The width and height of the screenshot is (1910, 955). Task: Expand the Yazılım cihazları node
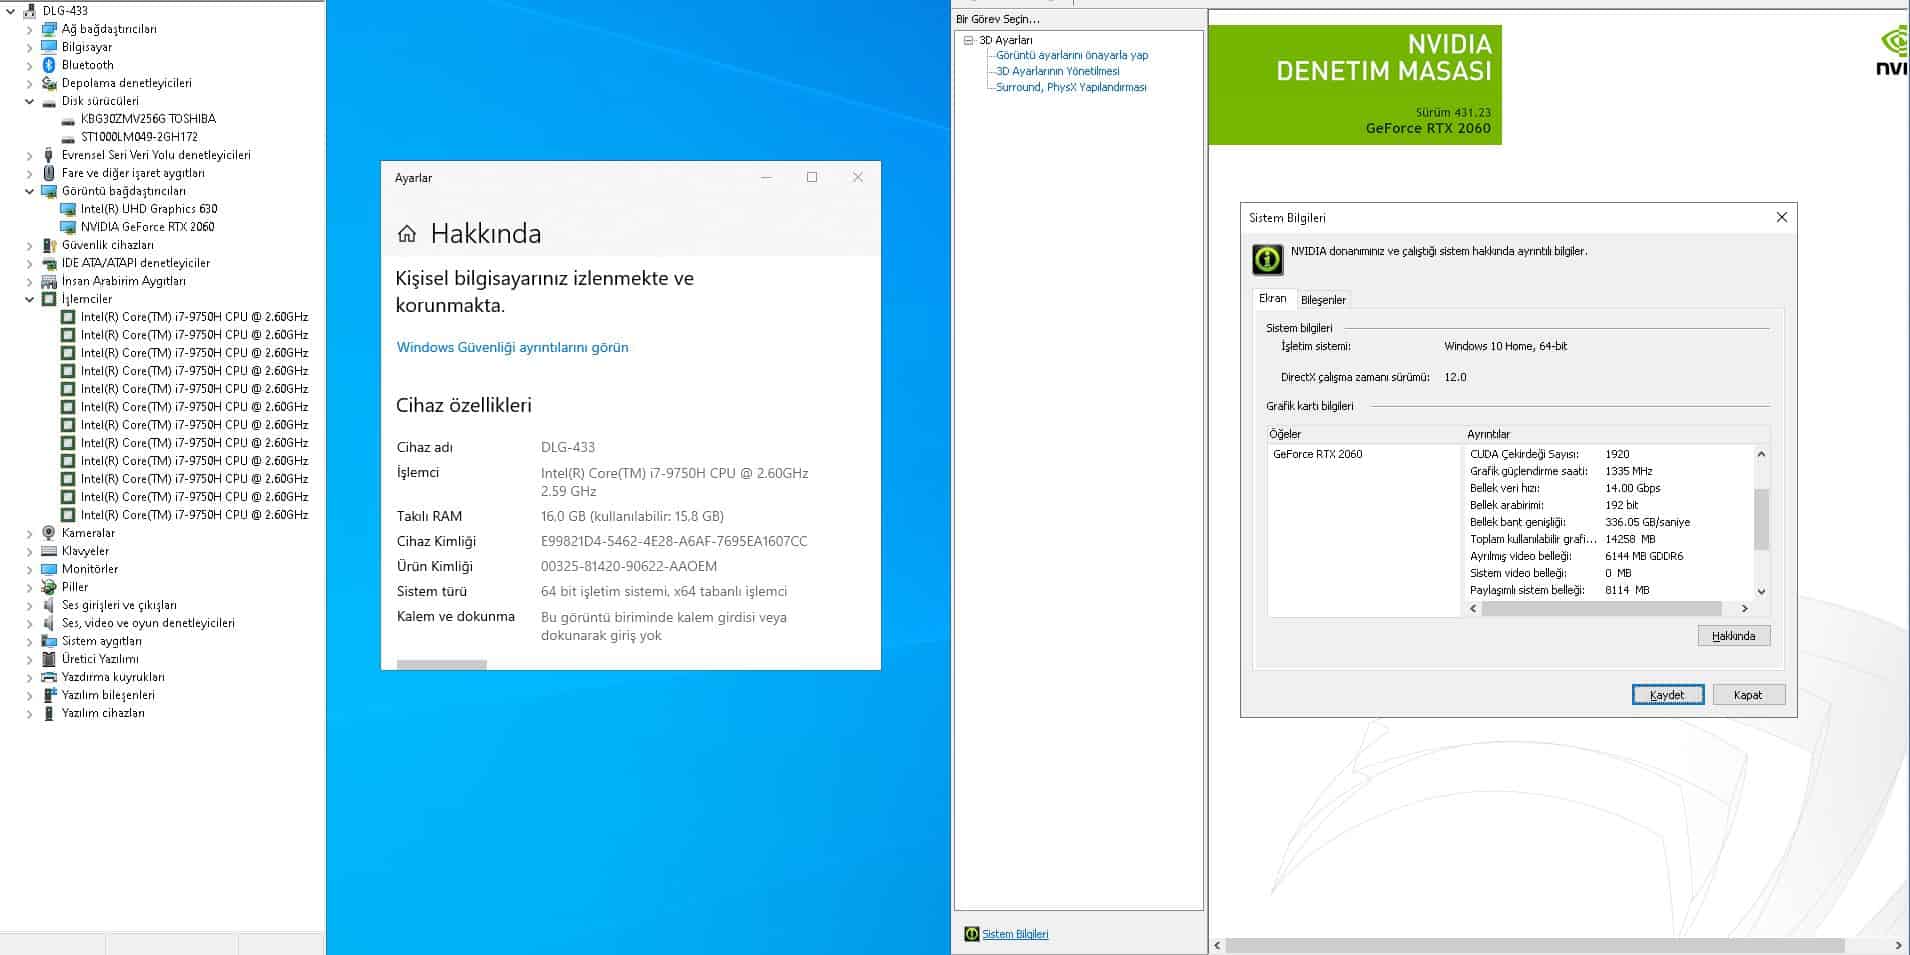pos(30,713)
